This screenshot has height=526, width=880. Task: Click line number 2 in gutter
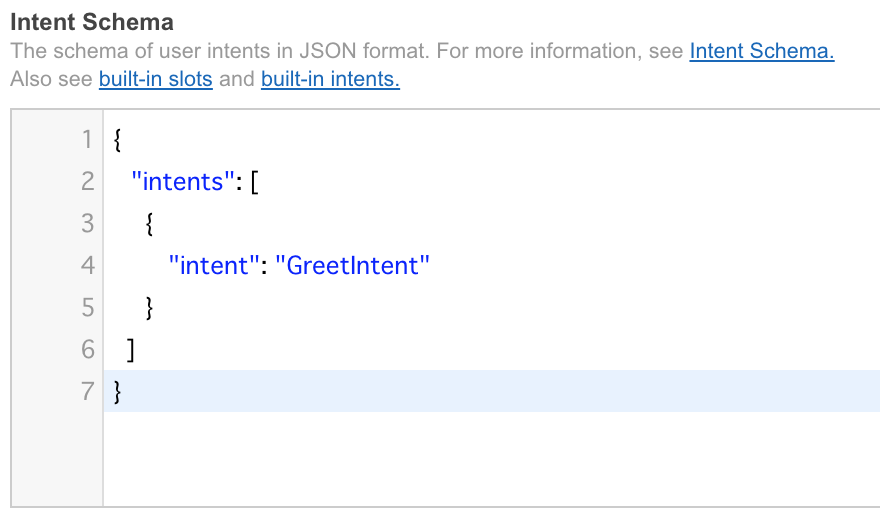87,182
